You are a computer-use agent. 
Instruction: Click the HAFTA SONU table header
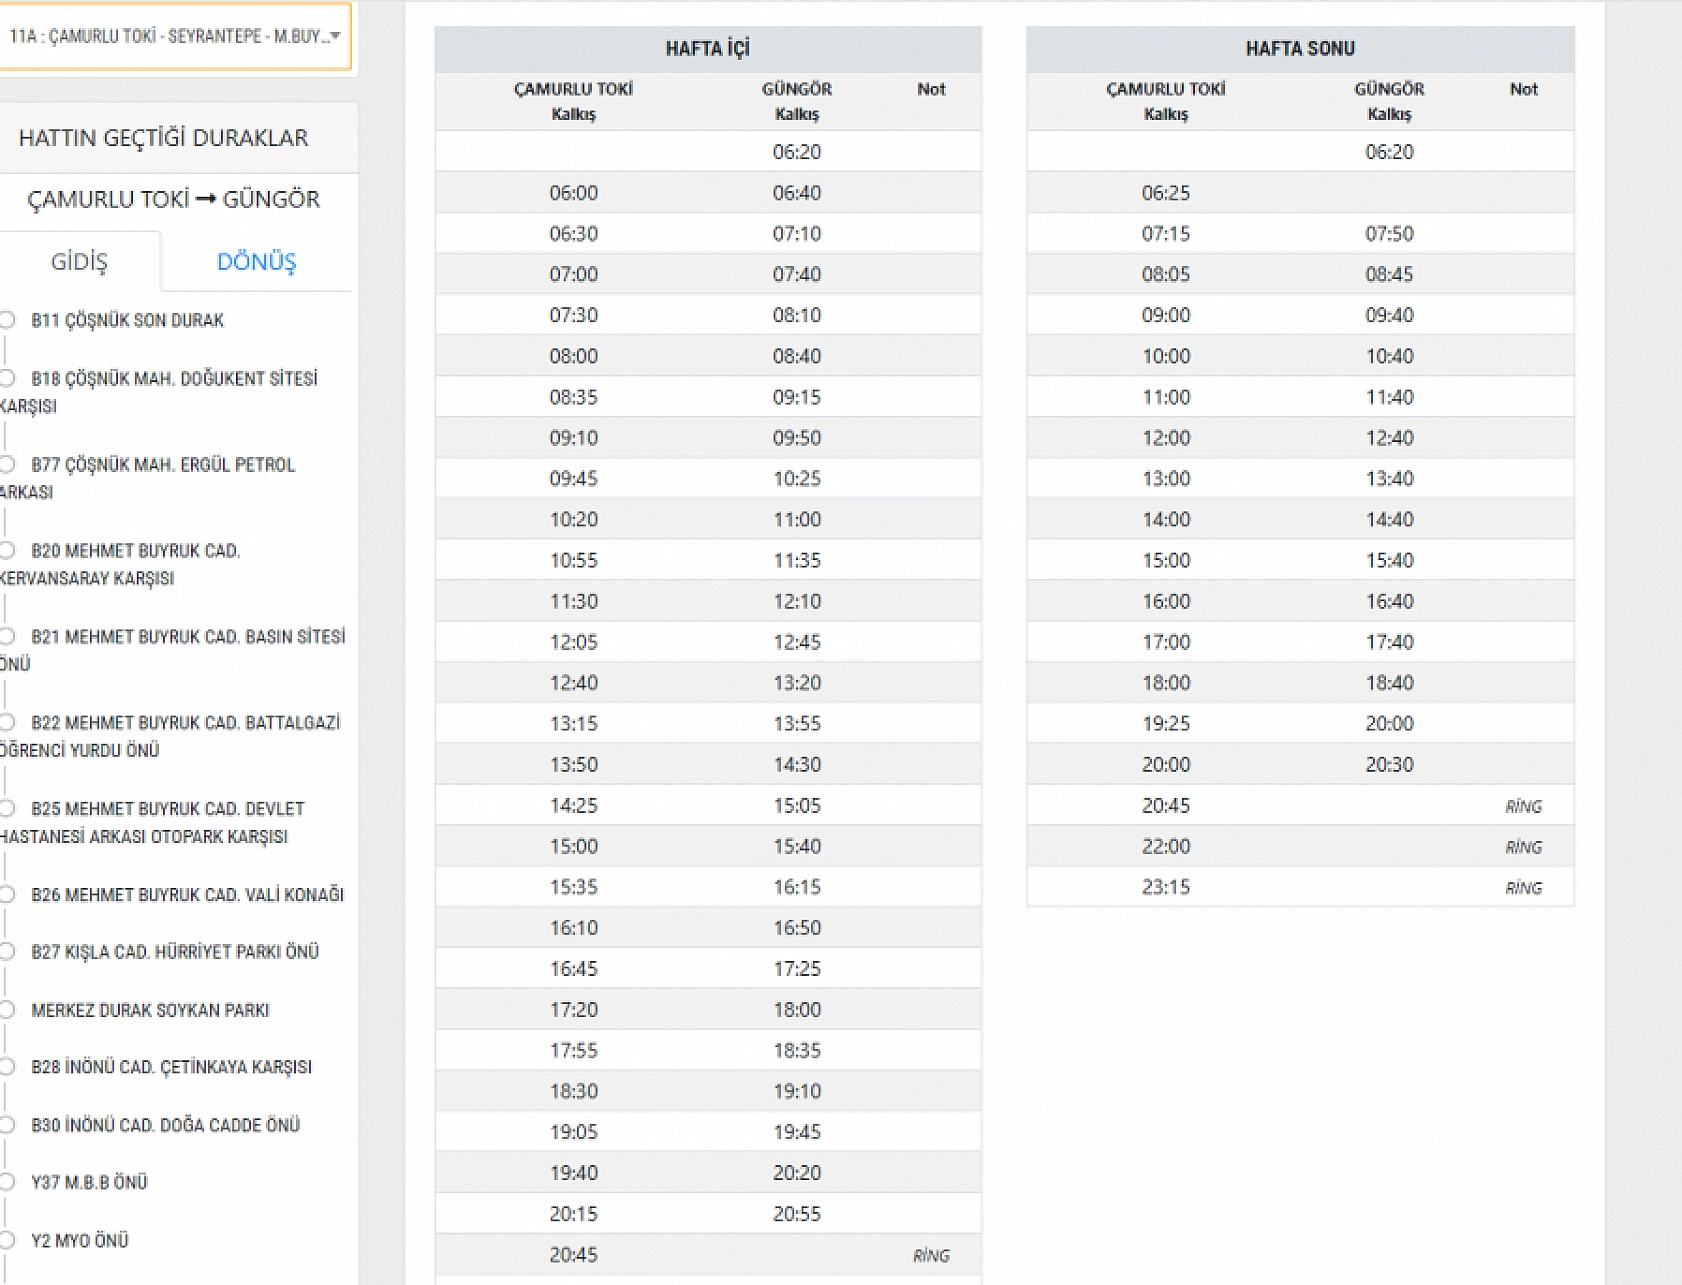pyautogui.click(x=1299, y=49)
